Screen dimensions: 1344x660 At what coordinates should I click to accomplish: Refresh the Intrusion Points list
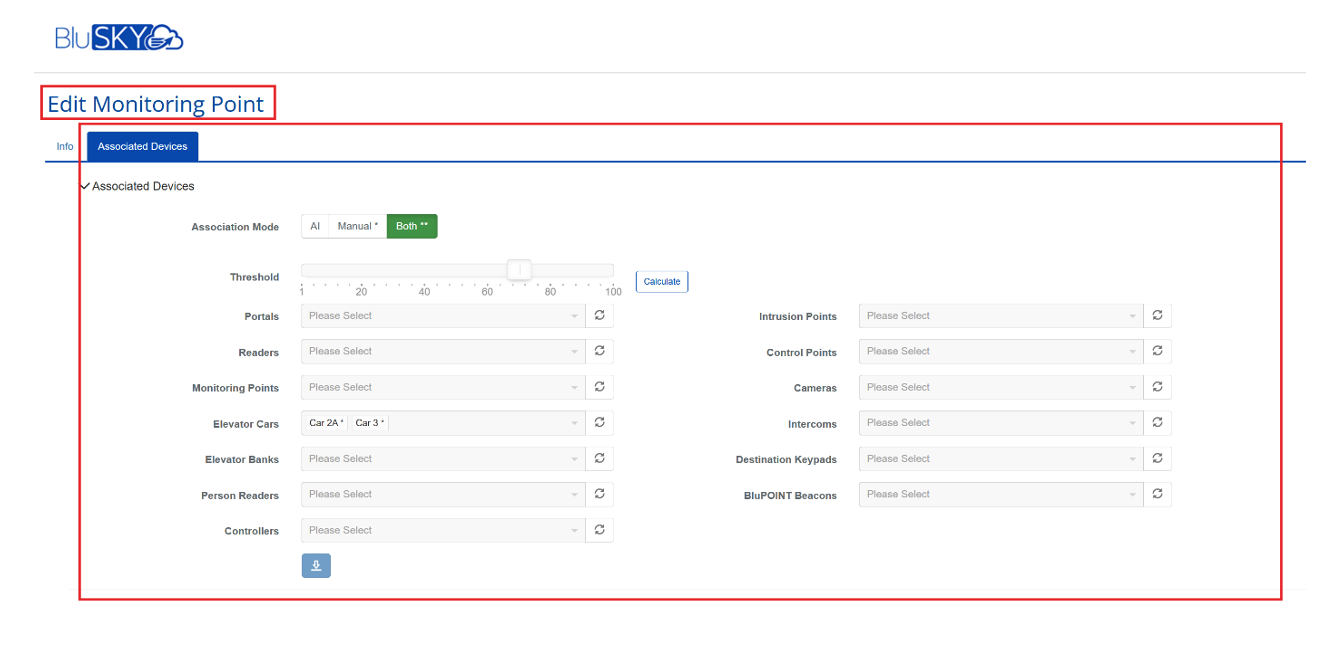1157,316
